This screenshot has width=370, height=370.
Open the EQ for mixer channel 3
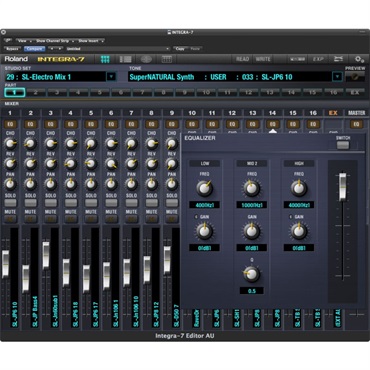pyautogui.click(x=51, y=124)
